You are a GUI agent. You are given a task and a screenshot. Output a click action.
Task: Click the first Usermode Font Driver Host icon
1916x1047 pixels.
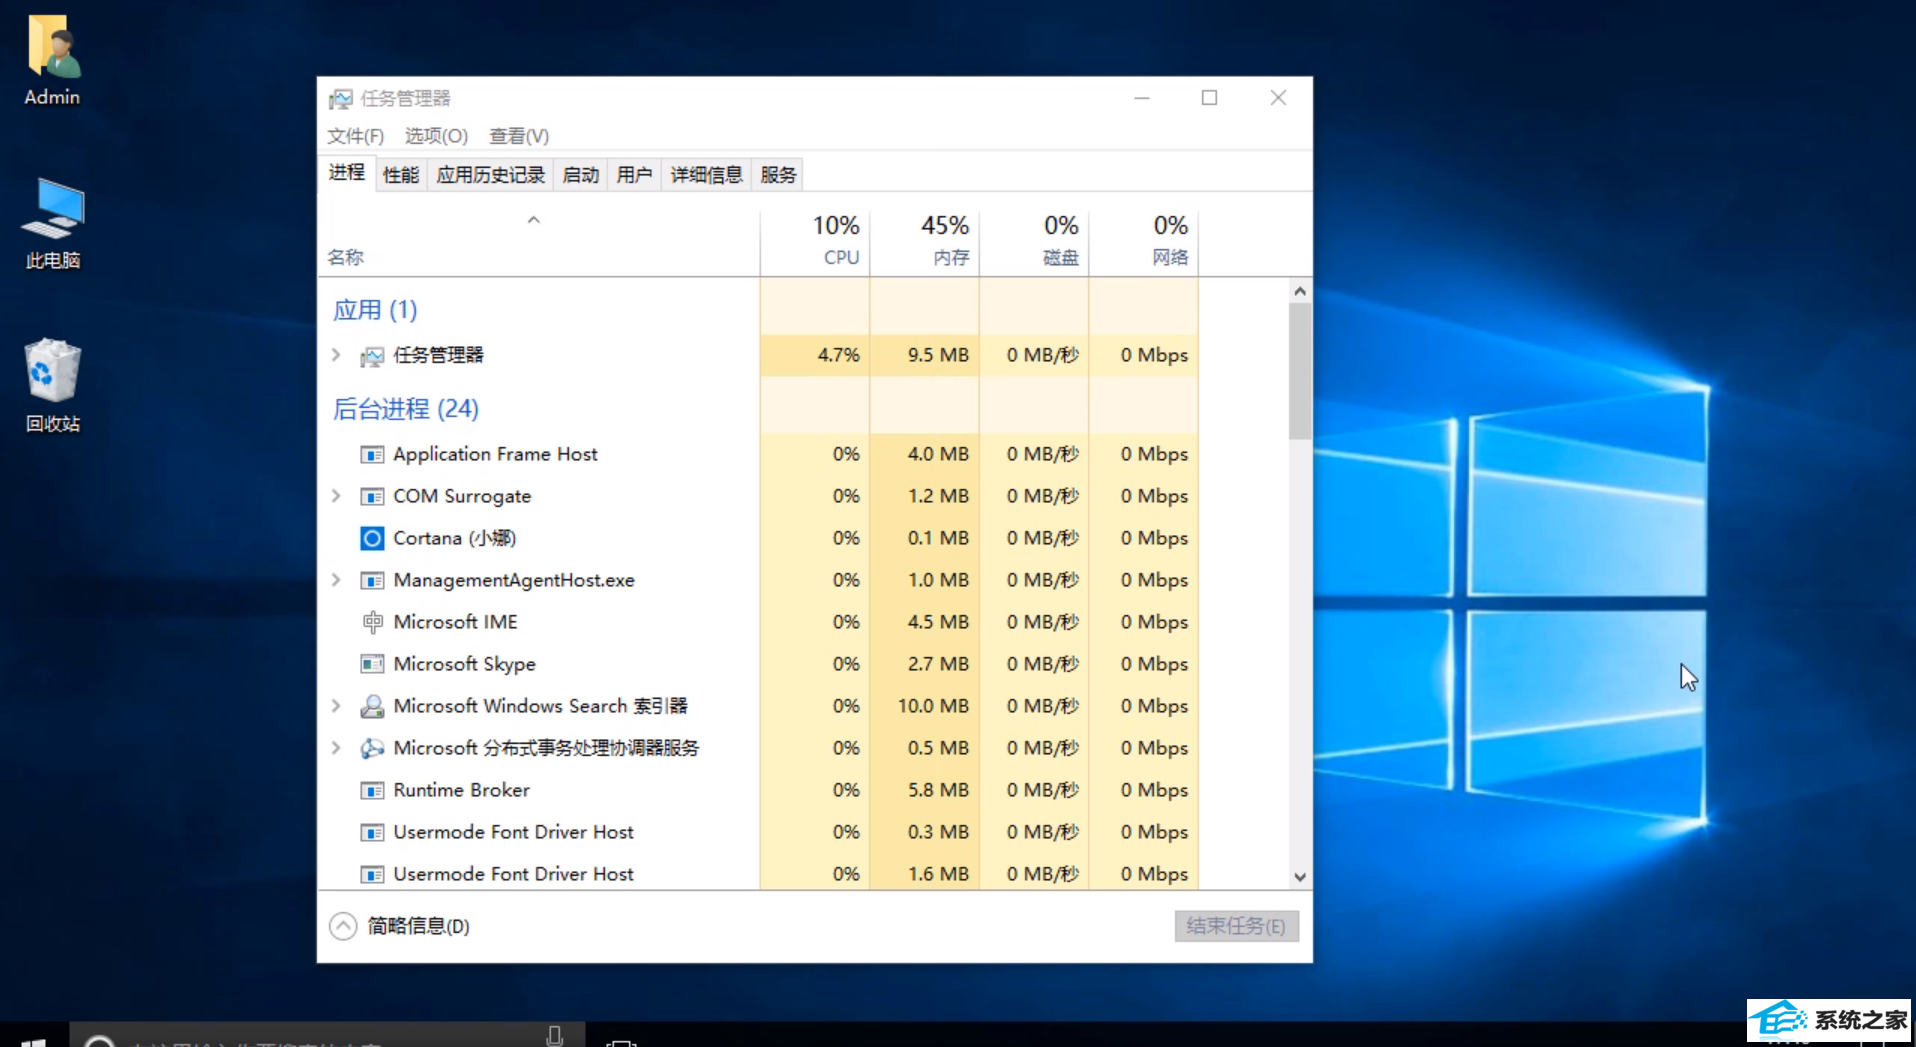pos(372,833)
